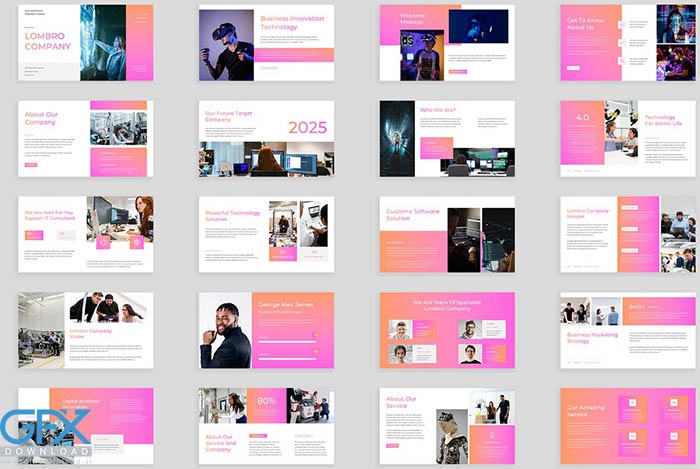This screenshot has width=700, height=469.
Task: Select the George Alex James profile slide
Action: point(266,330)
